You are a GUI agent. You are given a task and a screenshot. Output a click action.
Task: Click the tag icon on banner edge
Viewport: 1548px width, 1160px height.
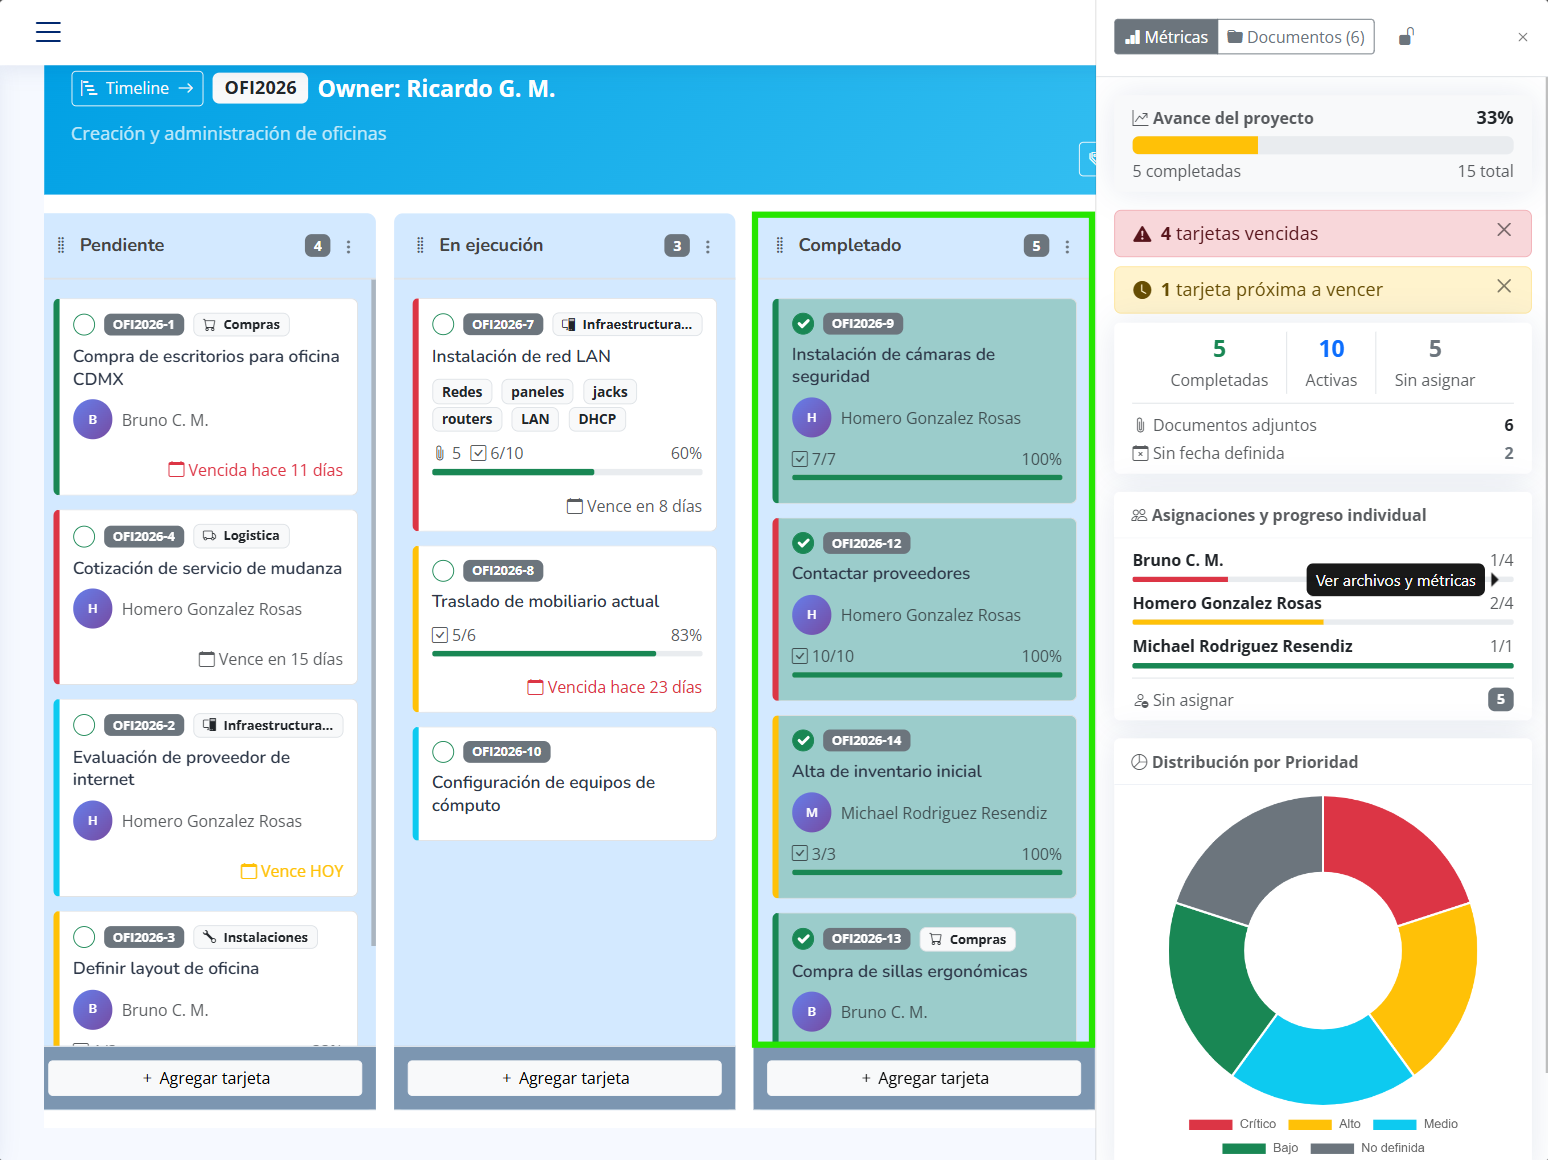(x=1090, y=158)
